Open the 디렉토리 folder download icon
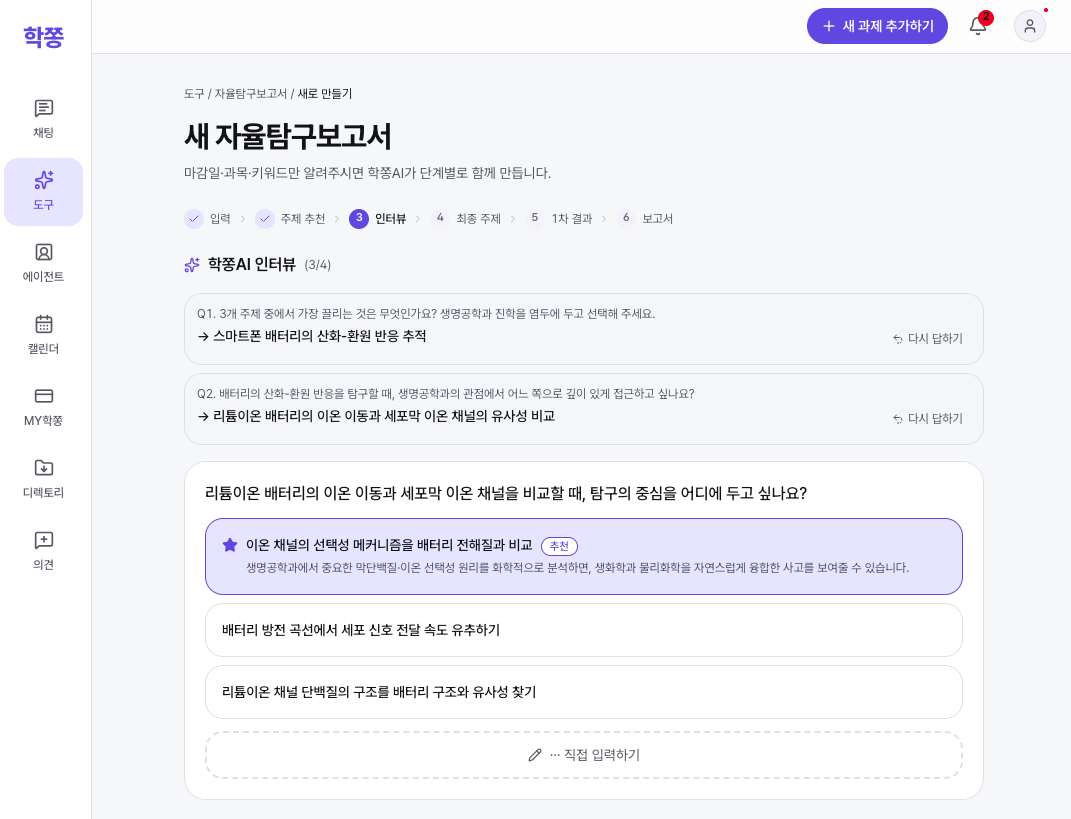Viewport: 1071px width, 819px height. click(x=44, y=468)
